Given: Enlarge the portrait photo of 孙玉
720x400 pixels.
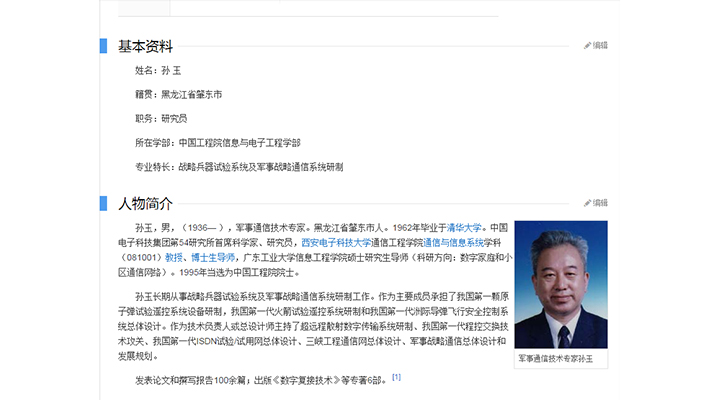Looking at the screenshot, I should pos(559,290).
